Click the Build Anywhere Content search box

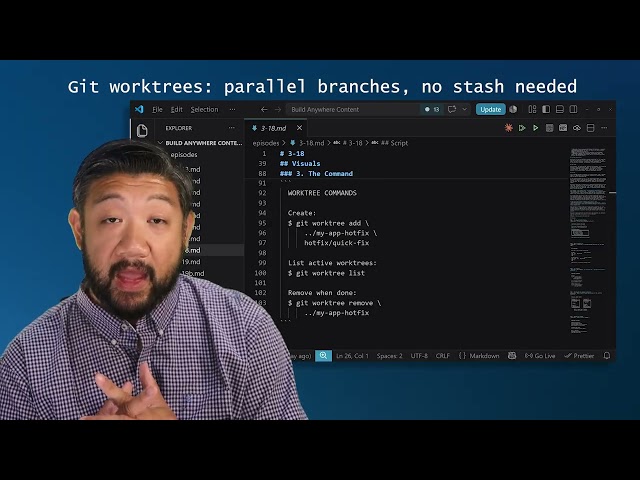pyautogui.click(x=353, y=109)
